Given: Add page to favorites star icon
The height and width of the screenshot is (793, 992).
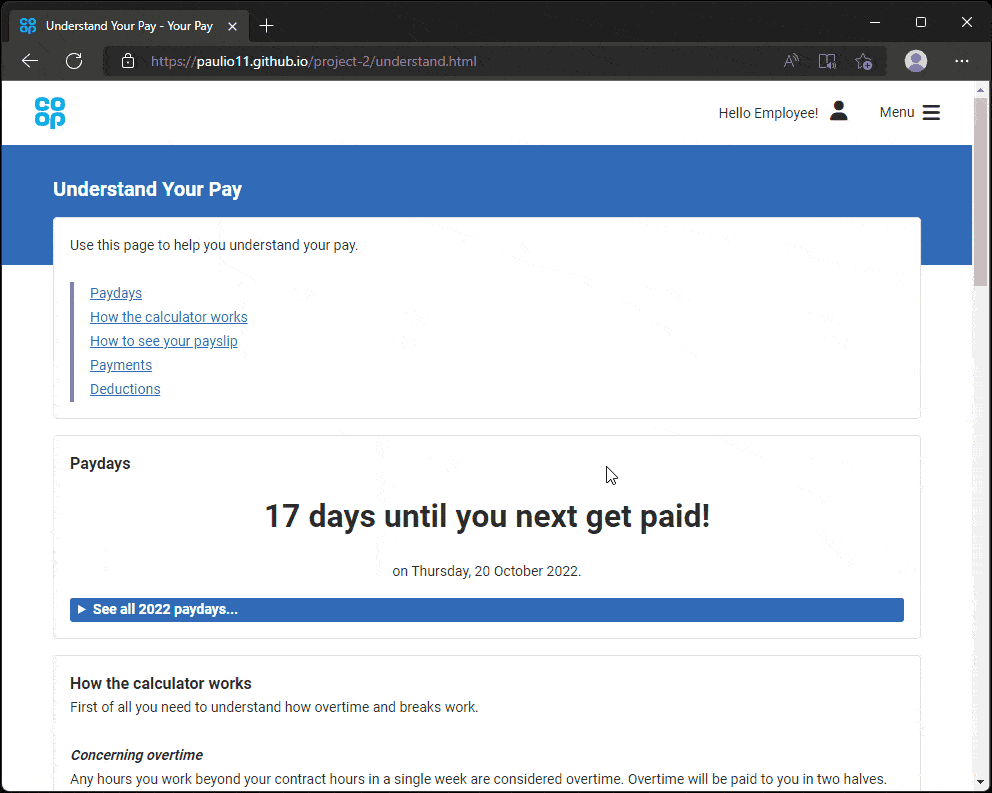Looking at the screenshot, I should point(864,61).
